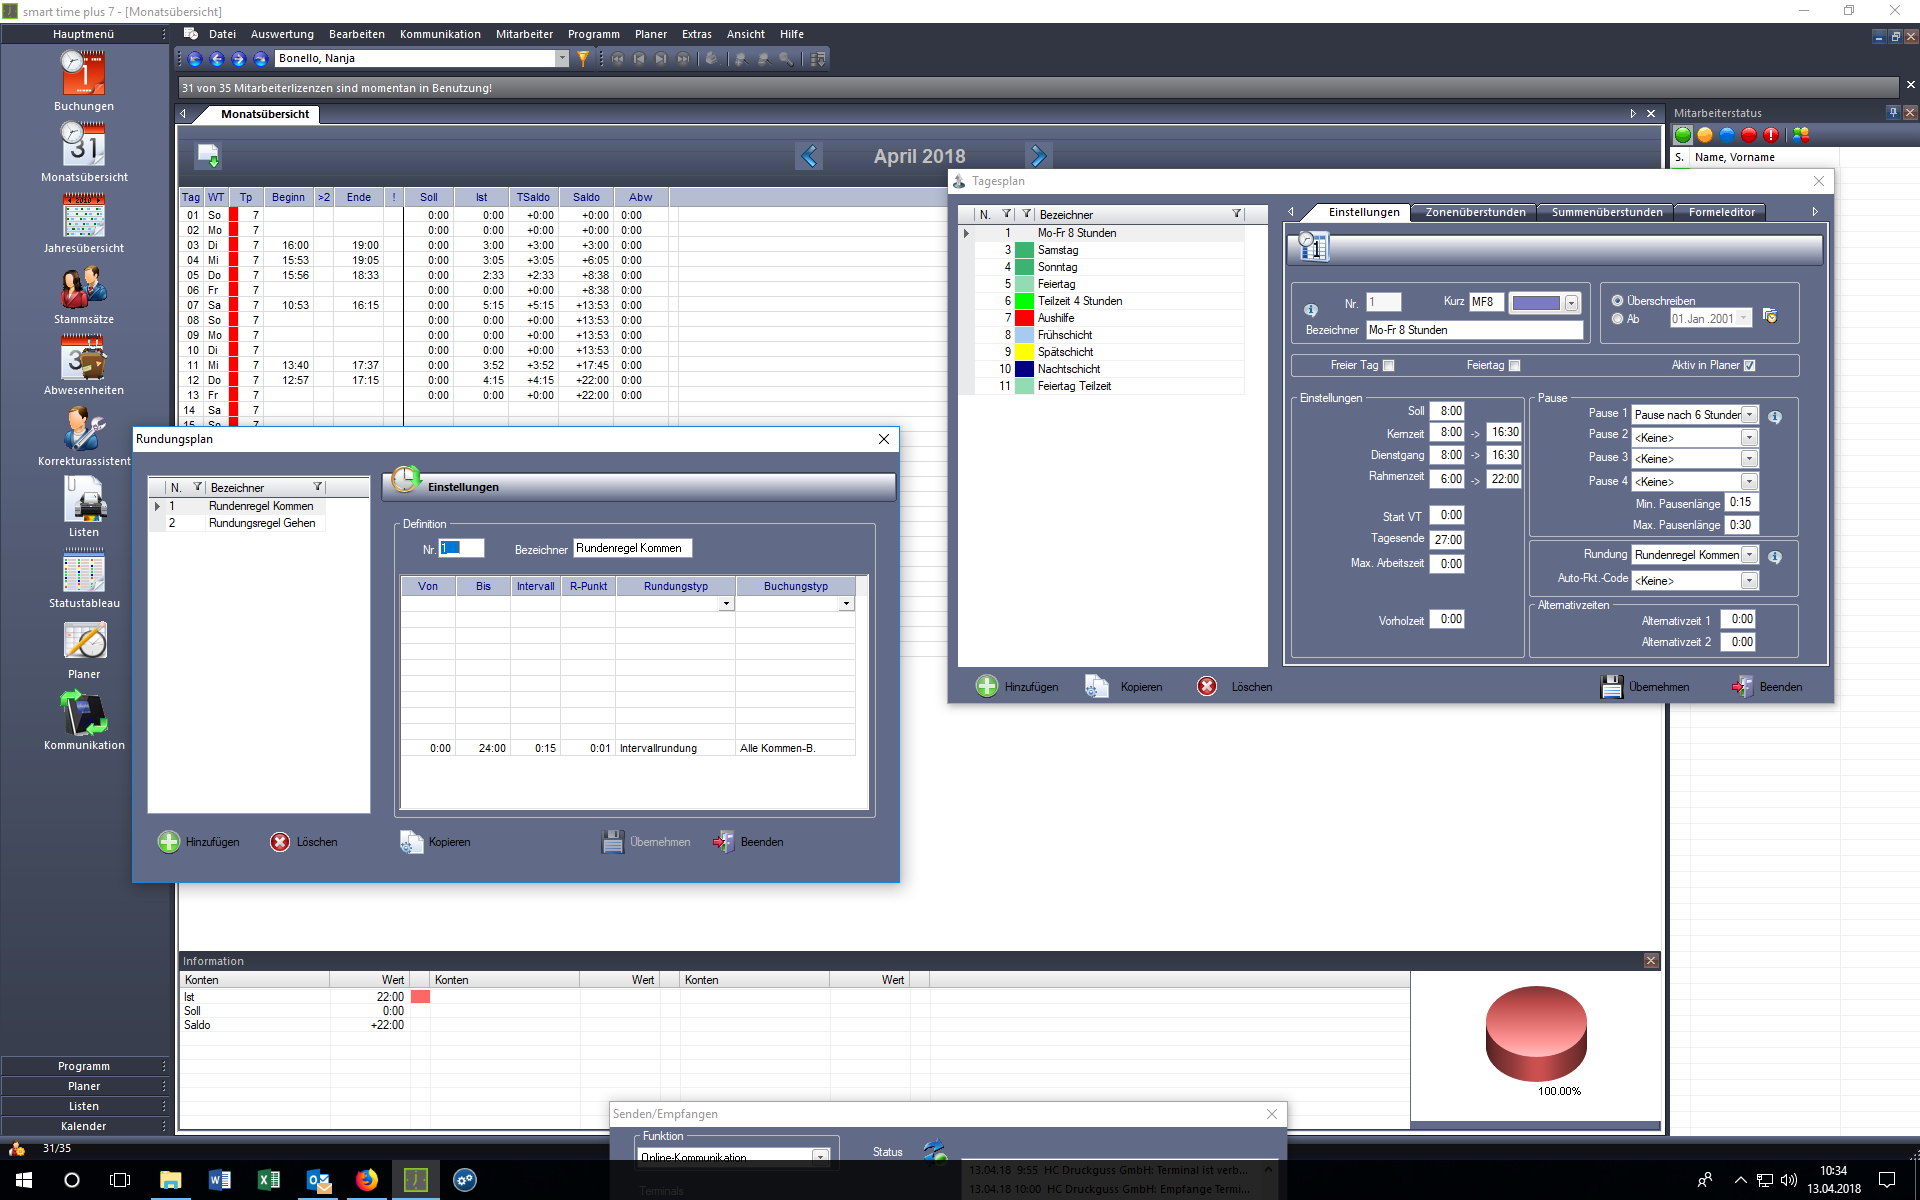This screenshot has width=1920, height=1200.
Task: Click the Bezeichner field Rundenregel Kommen
Action: pos(632,548)
